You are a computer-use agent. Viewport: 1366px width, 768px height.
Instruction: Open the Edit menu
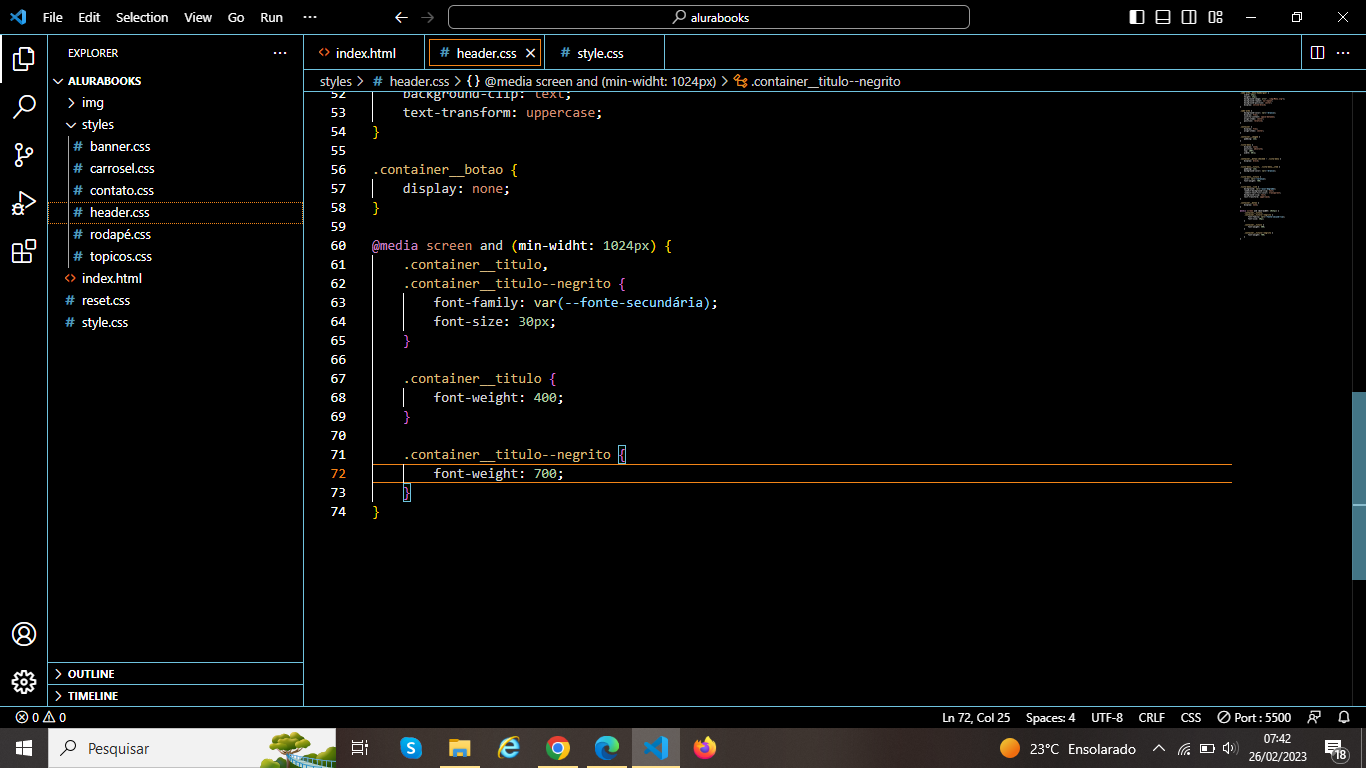[89, 17]
